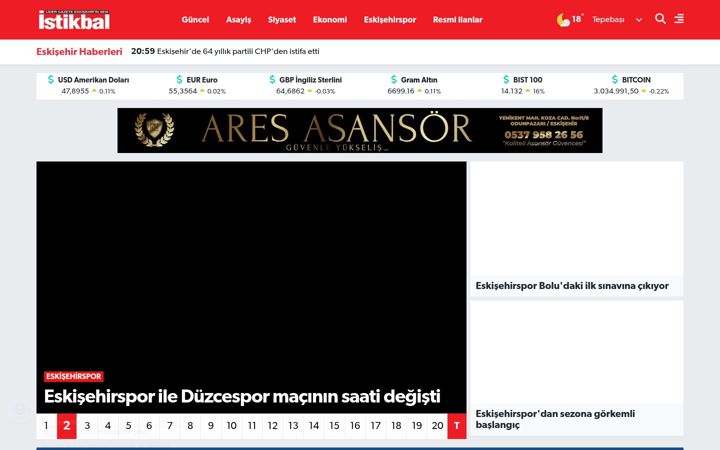Viewport: 720px width, 450px height.
Task: Open the Ares Asansör banner ad
Action: coord(360,130)
